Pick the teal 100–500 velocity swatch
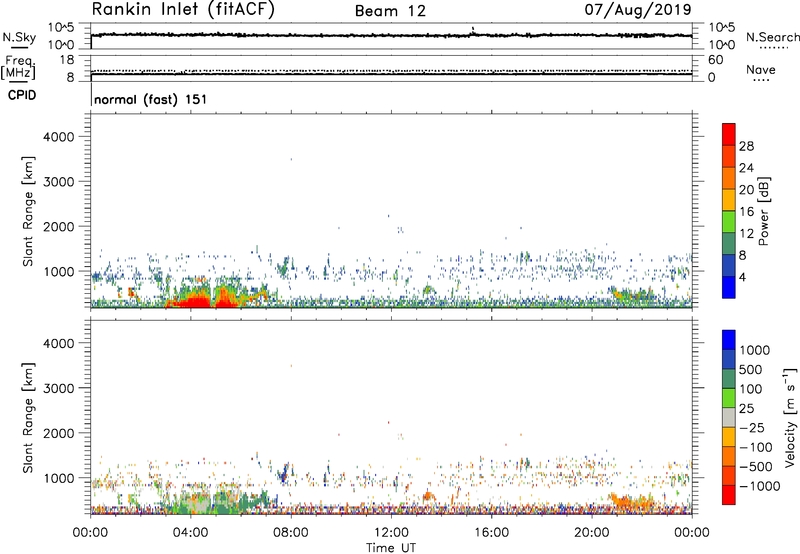 [729, 379]
